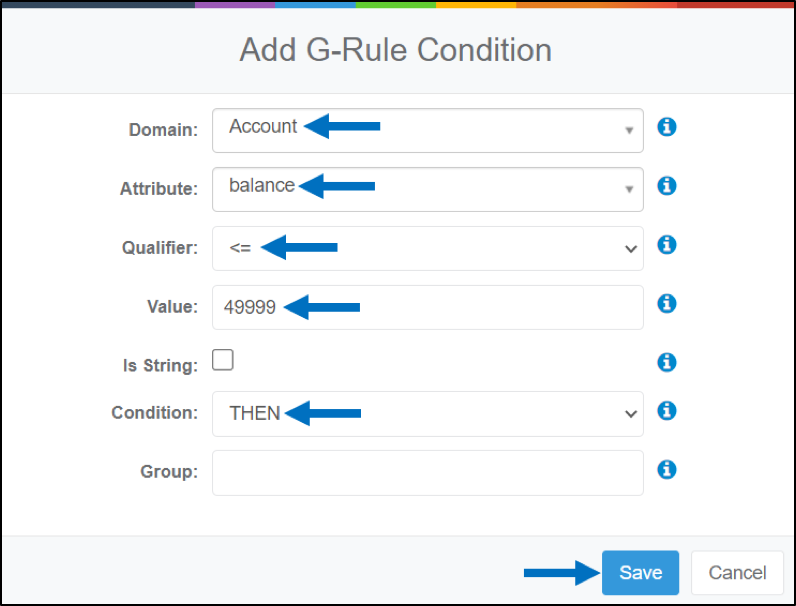Open the Qualifier dropdown set to <=
This screenshot has width=796, height=606.
(x=427, y=248)
